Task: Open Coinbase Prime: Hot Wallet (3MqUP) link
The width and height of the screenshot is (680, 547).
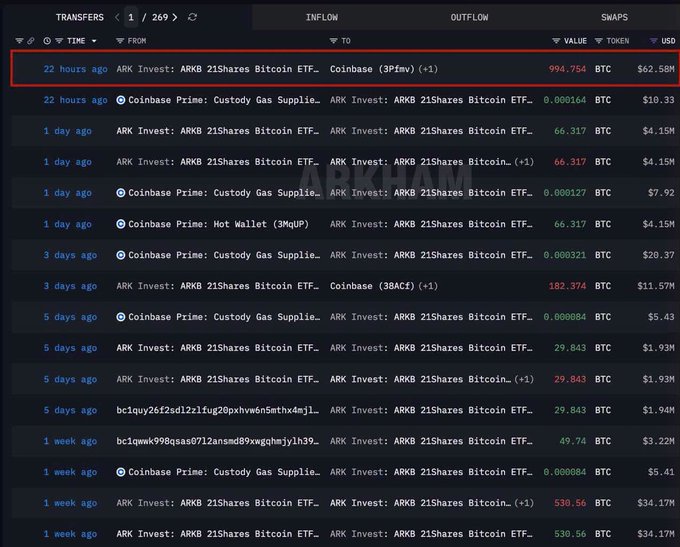Action: pyautogui.click(x=218, y=224)
